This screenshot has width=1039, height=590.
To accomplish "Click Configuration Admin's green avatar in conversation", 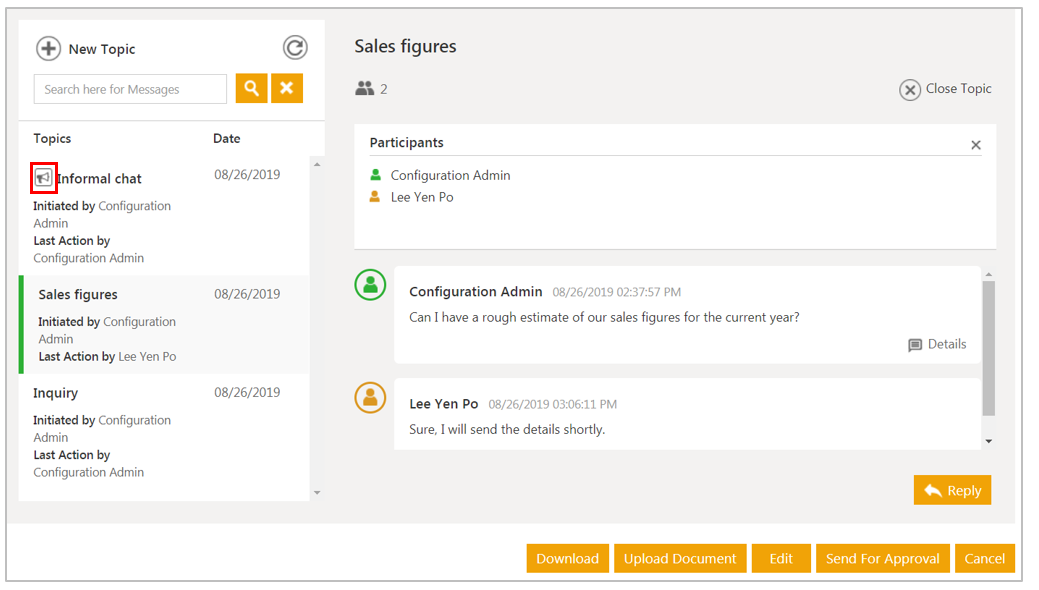I will 370,285.
